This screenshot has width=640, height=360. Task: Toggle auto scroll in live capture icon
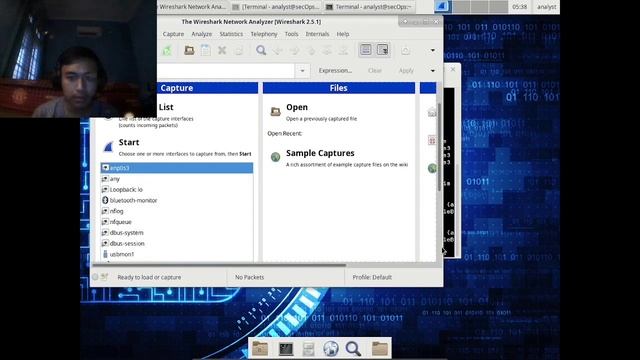(x=382, y=50)
